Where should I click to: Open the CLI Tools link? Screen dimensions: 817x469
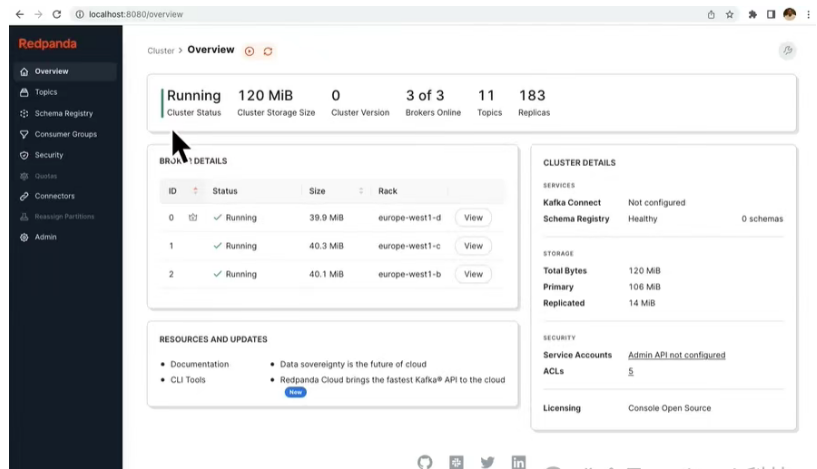(x=188, y=379)
